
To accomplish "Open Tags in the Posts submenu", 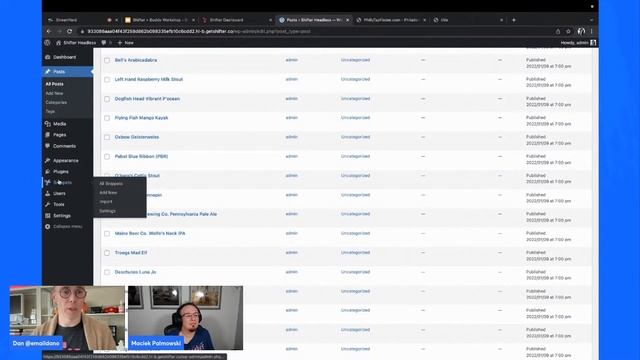I will (50, 111).
